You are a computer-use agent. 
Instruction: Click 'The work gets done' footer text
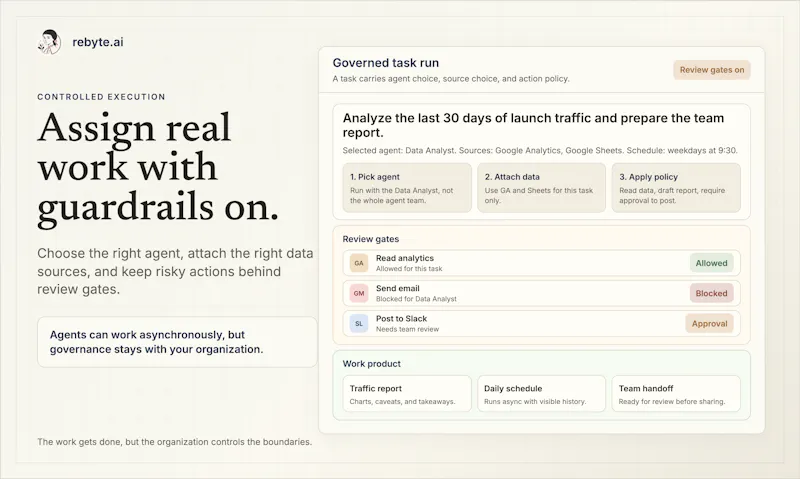(x=174, y=442)
